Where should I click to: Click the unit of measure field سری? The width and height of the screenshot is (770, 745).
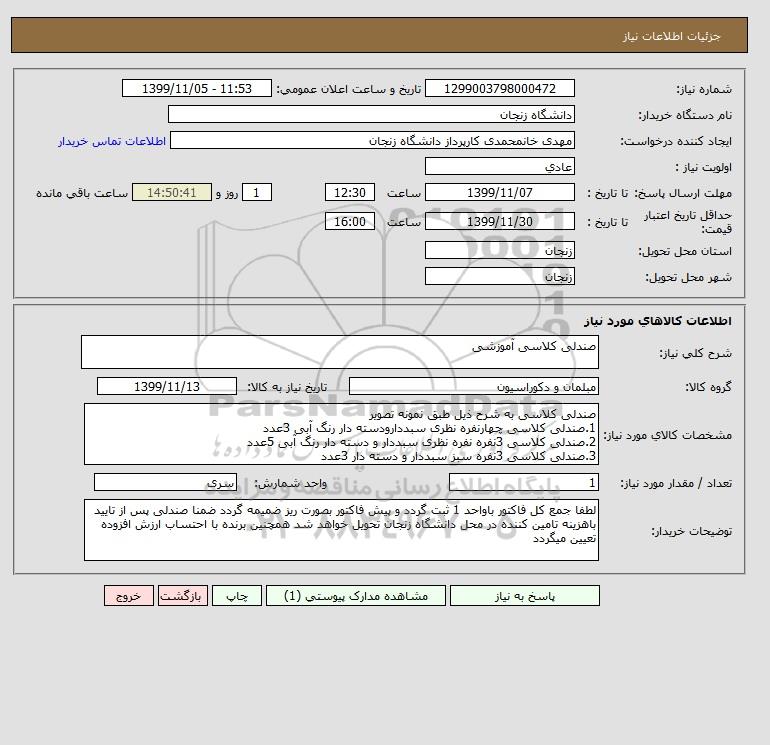click(165, 482)
